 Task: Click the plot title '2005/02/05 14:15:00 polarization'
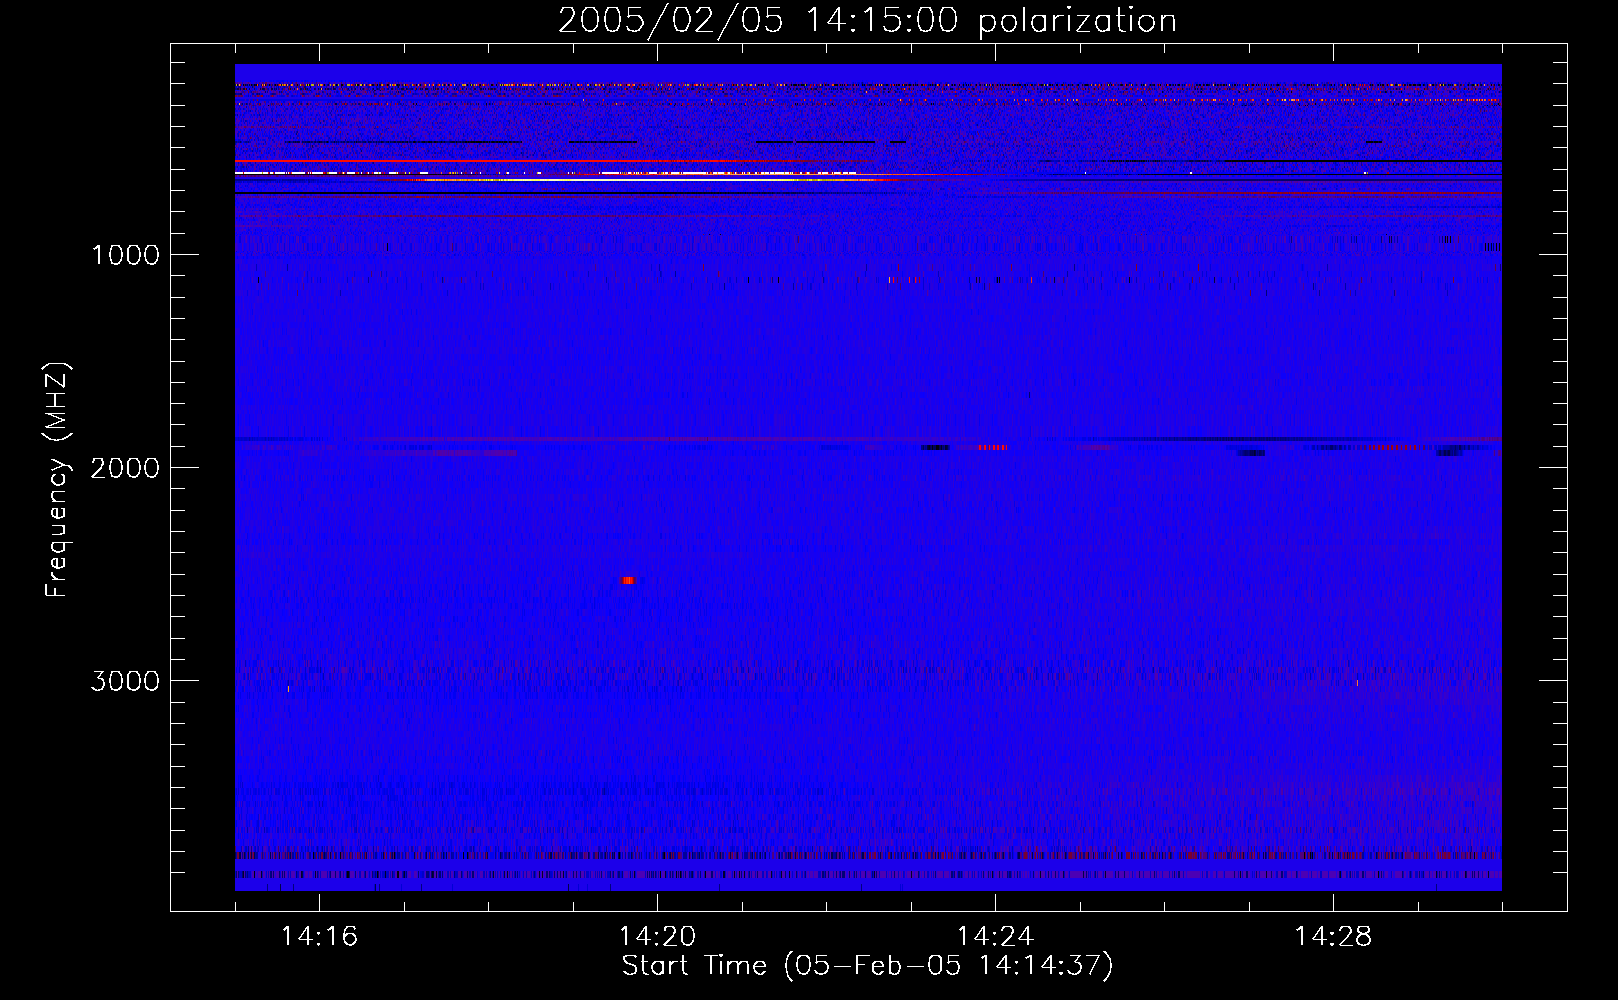[x=867, y=20]
